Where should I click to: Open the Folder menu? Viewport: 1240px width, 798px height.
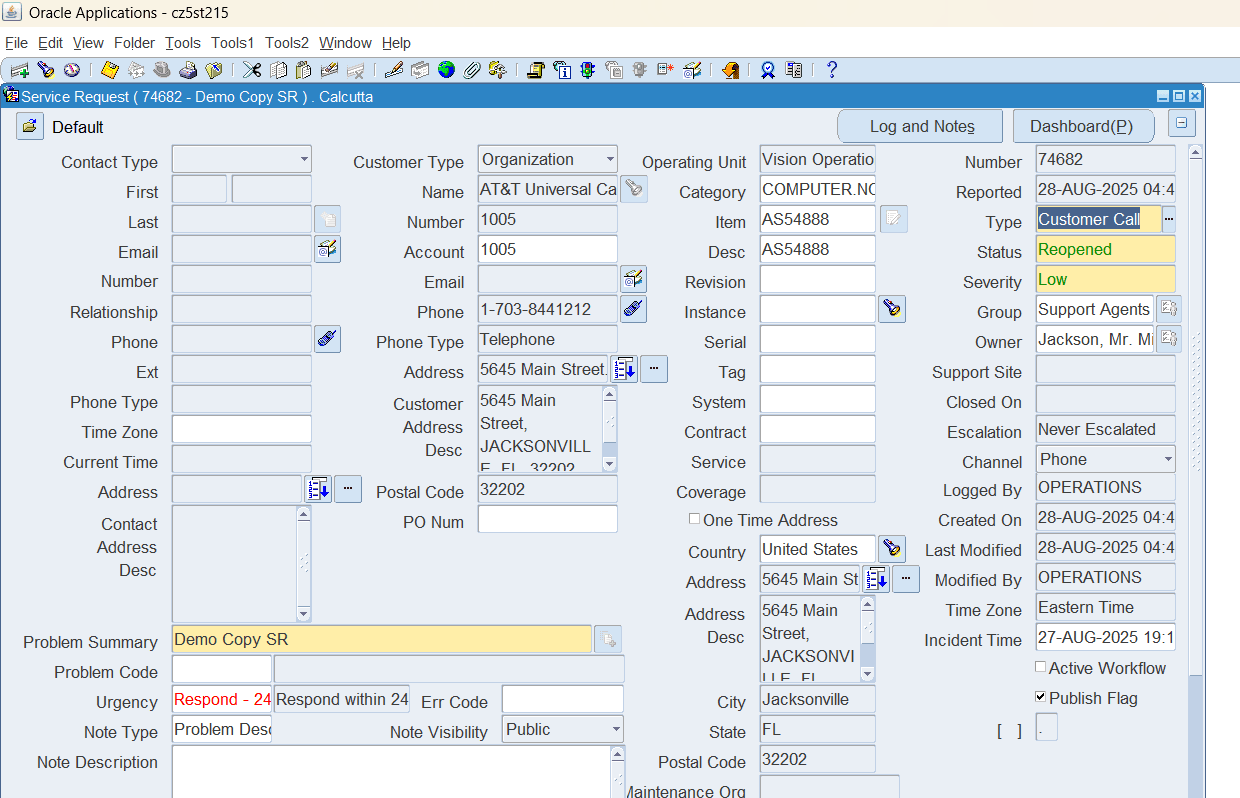point(134,43)
